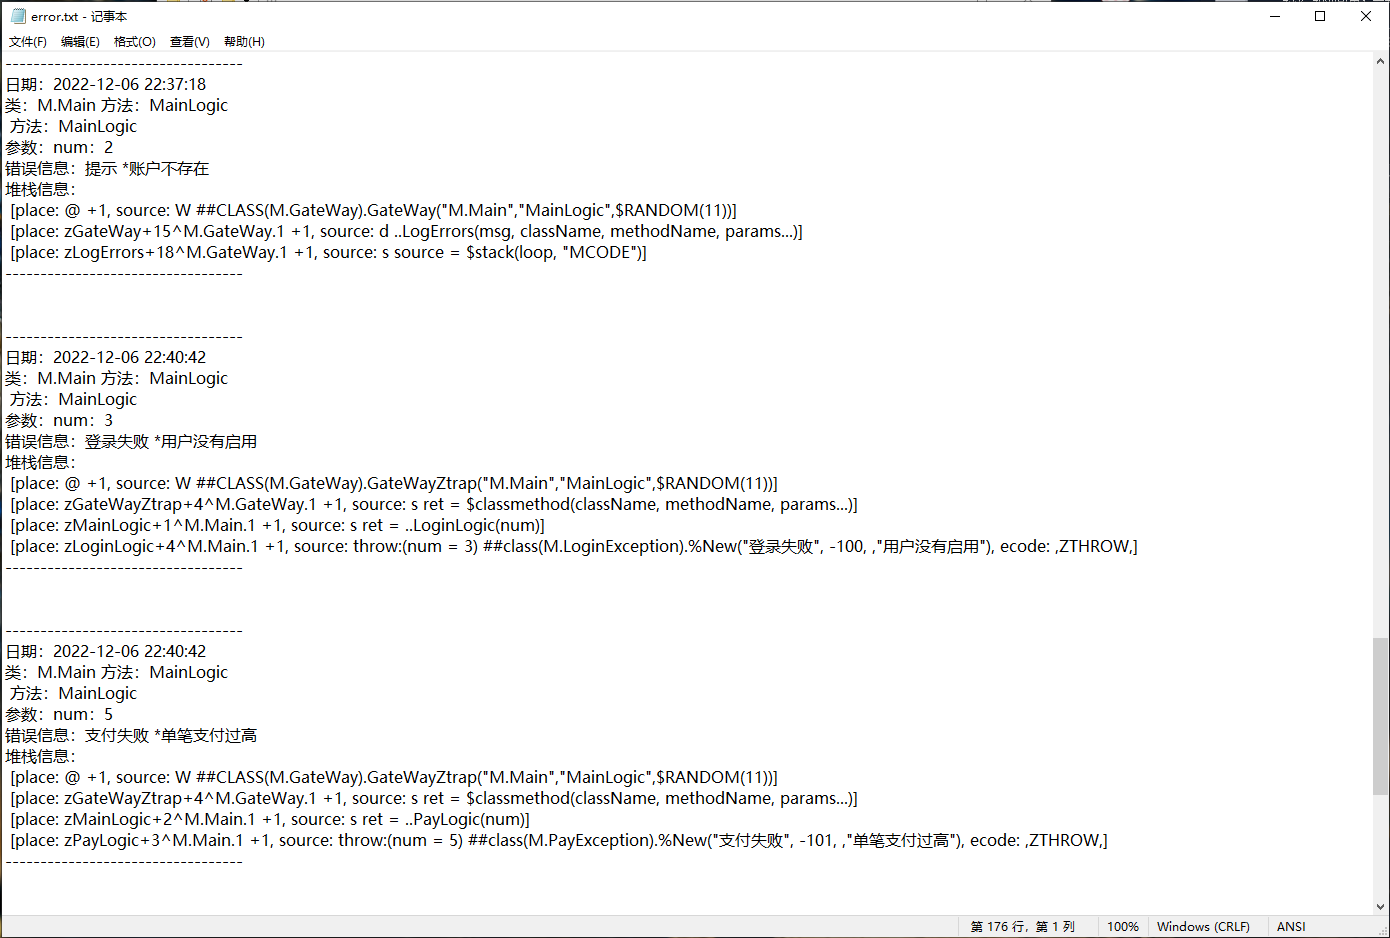Click 'Windows (CRLF)' in status bar

(1203, 927)
